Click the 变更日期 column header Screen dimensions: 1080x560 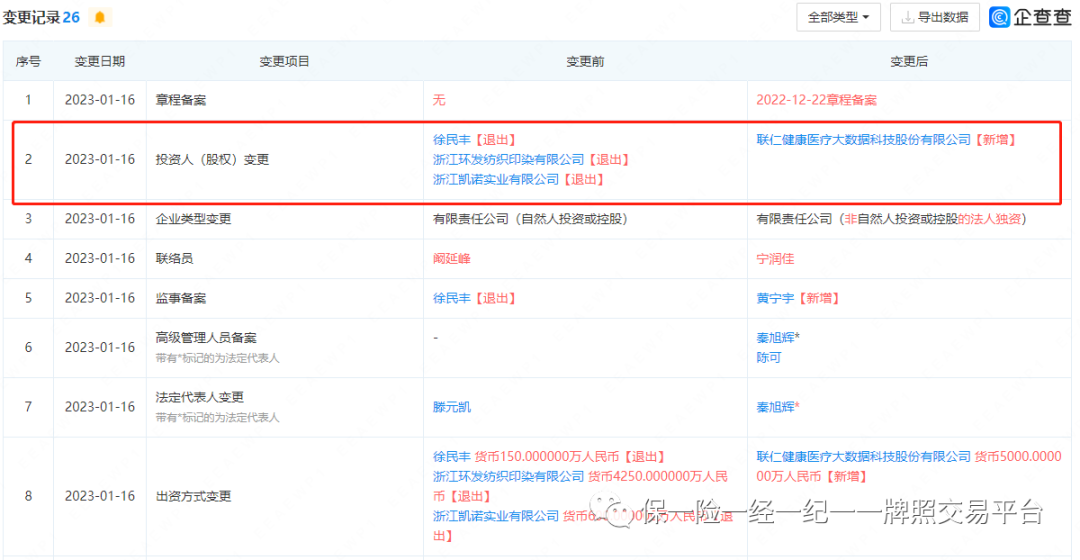[100, 61]
